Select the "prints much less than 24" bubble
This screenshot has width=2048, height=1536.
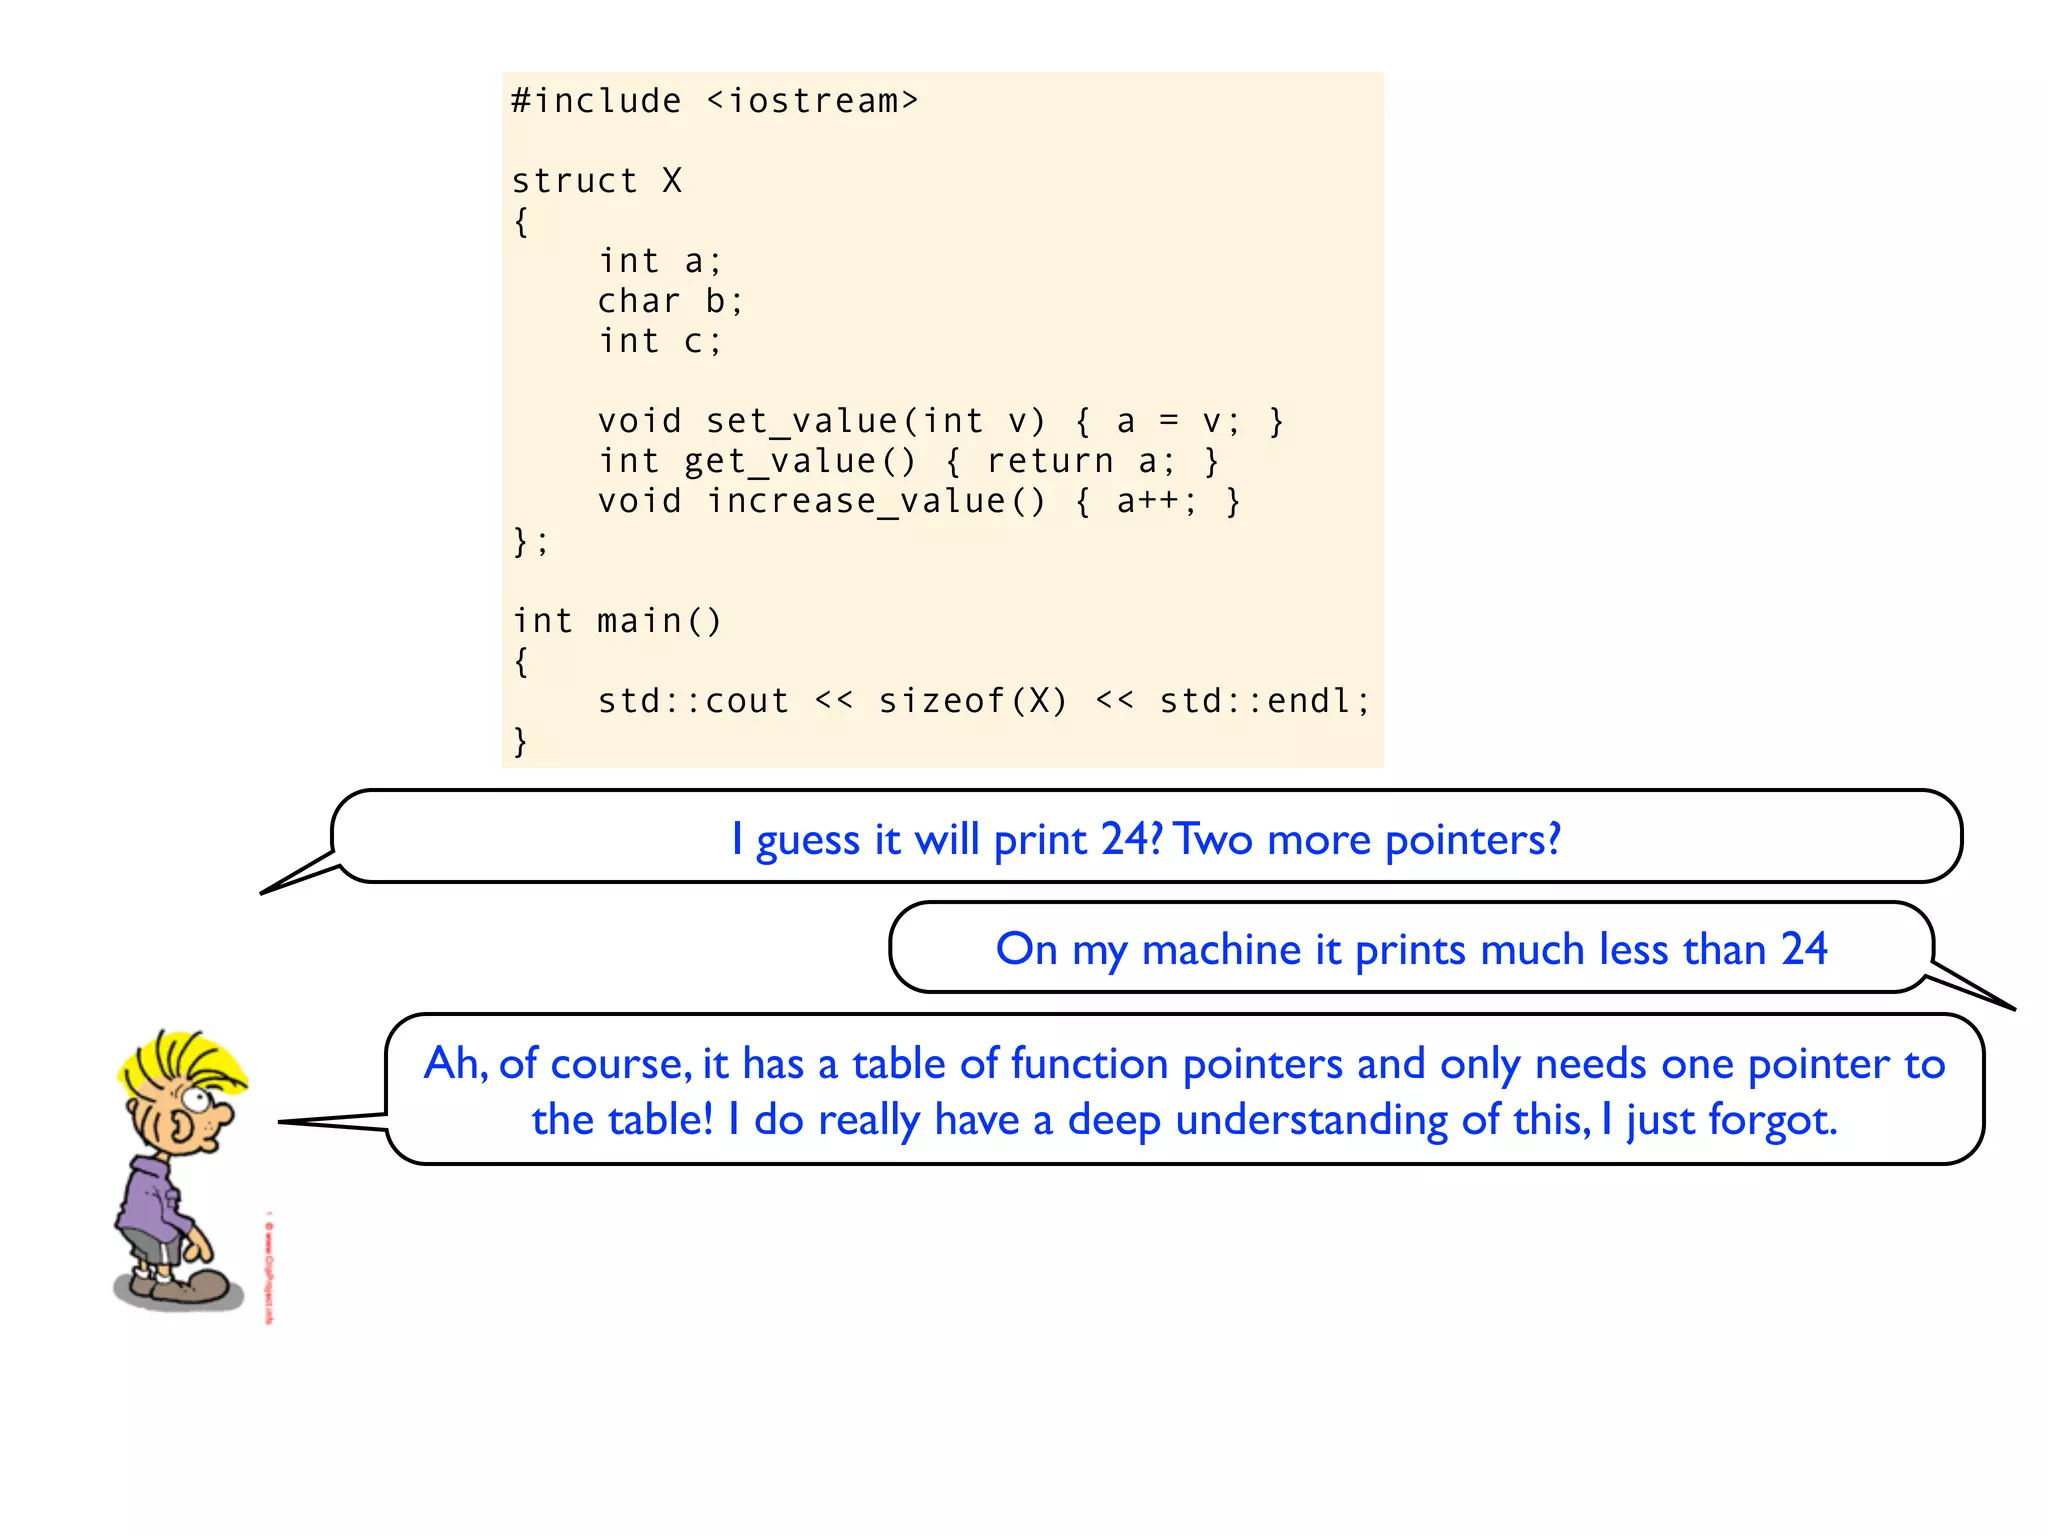[1410, 948]
